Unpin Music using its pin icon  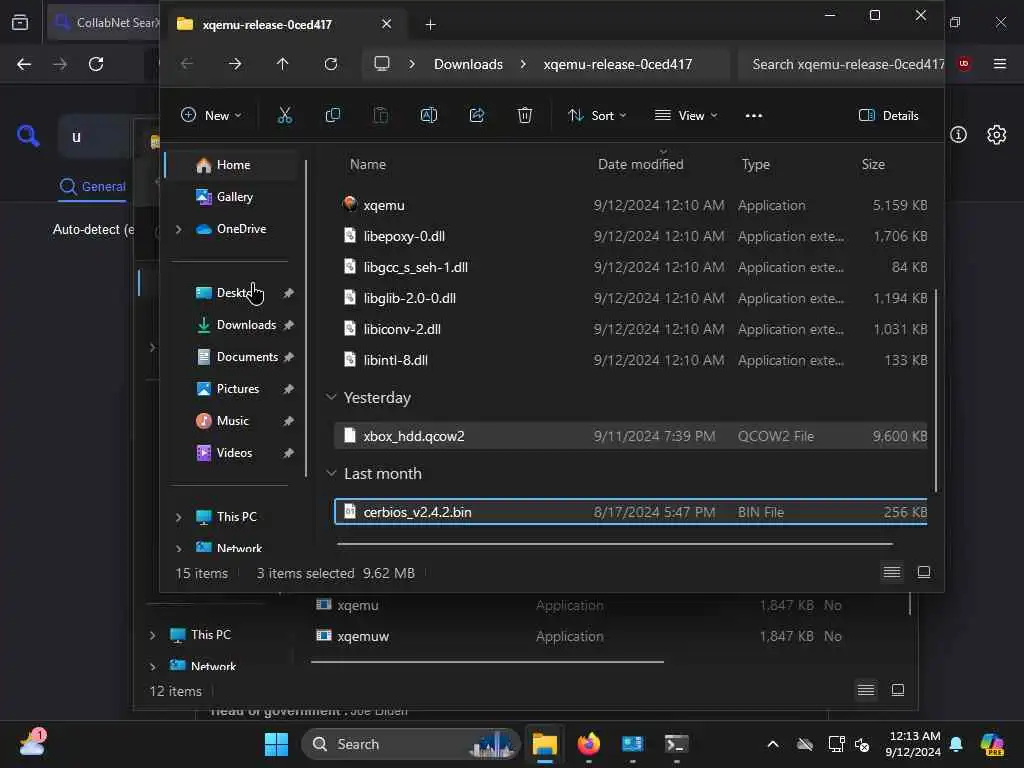pos(288,421)
